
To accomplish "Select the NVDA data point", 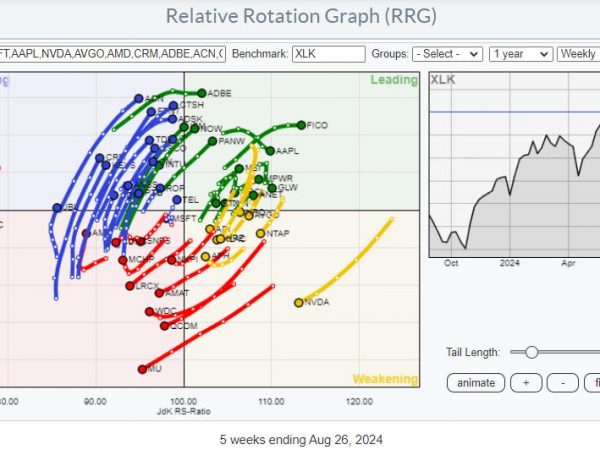I will [x=298, y=303].
